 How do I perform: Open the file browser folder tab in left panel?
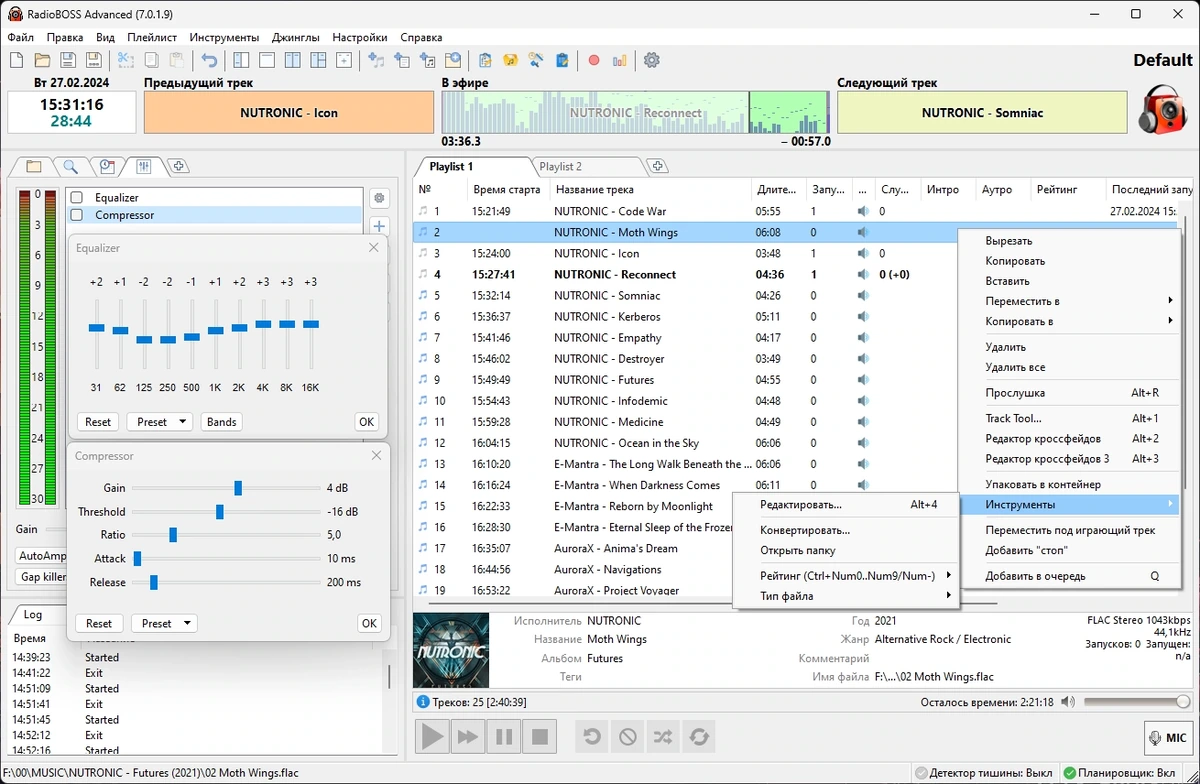pyautogui.click(x=34, y=166)
